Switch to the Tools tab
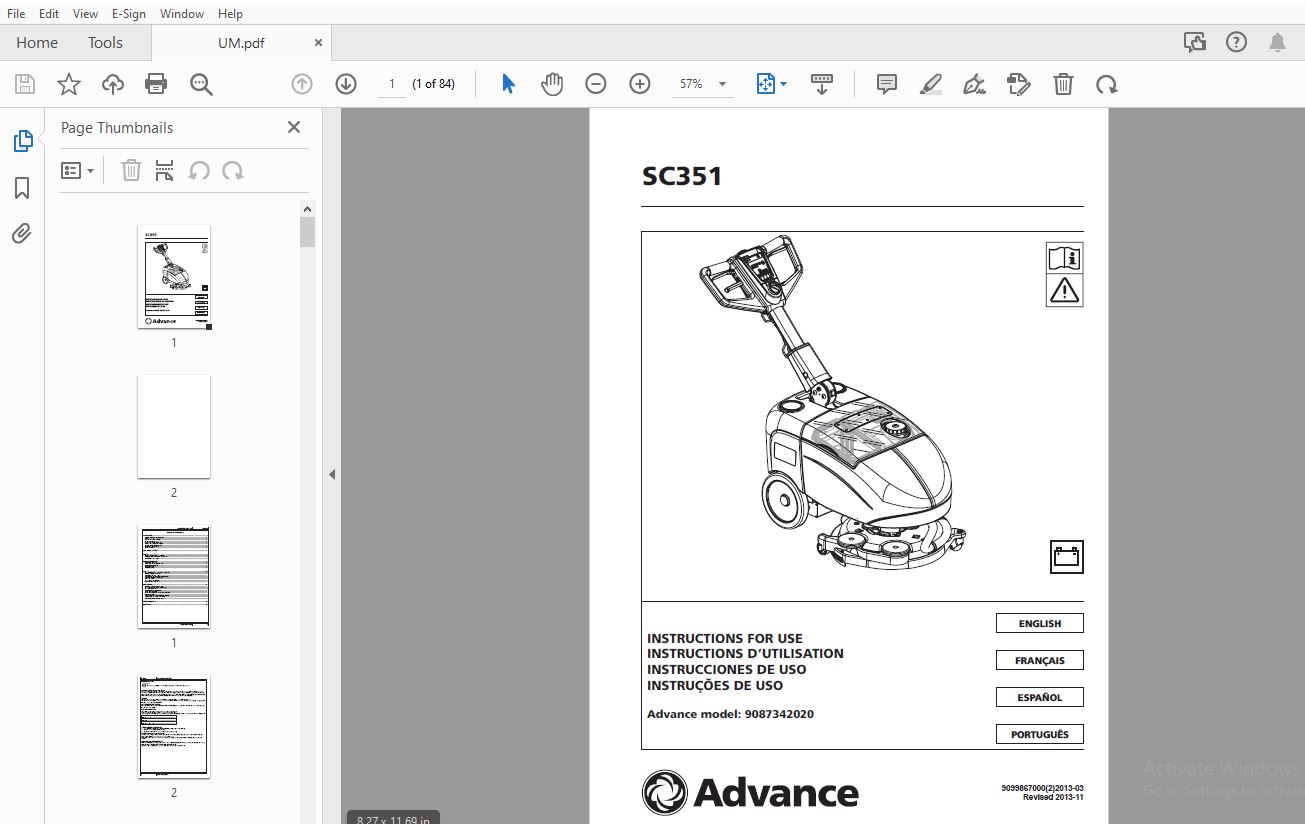This screenshot has height=824, width=1305. pos(105,42)
